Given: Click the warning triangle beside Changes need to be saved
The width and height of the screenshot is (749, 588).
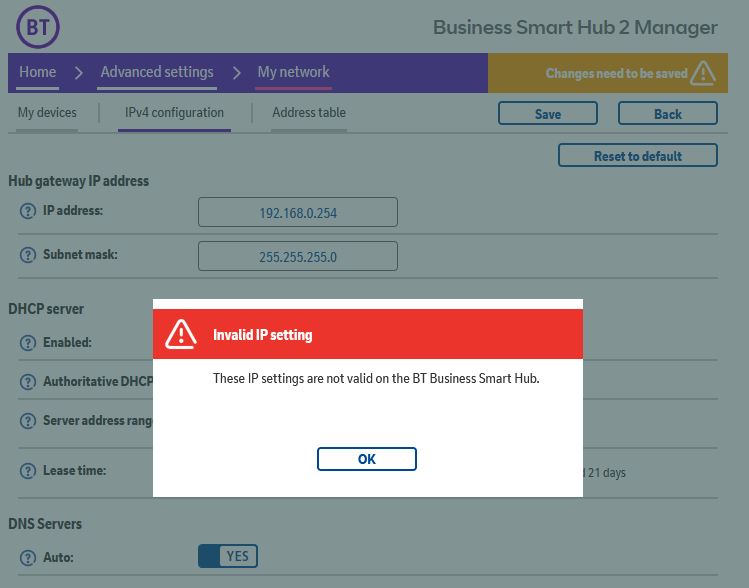Looking at the screenshot, I should (x=703, y=73).
